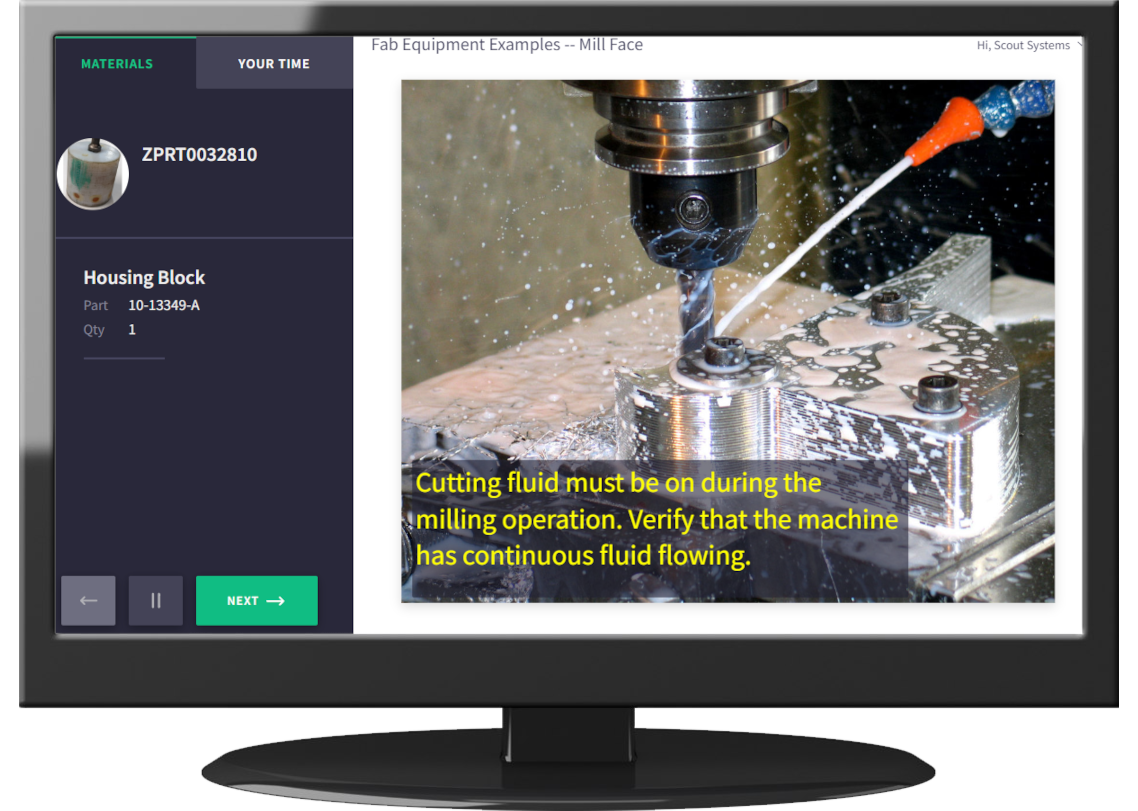Select part number 10-13349-A
Screen dimensions: 1138x811
[x=164, y=305]
